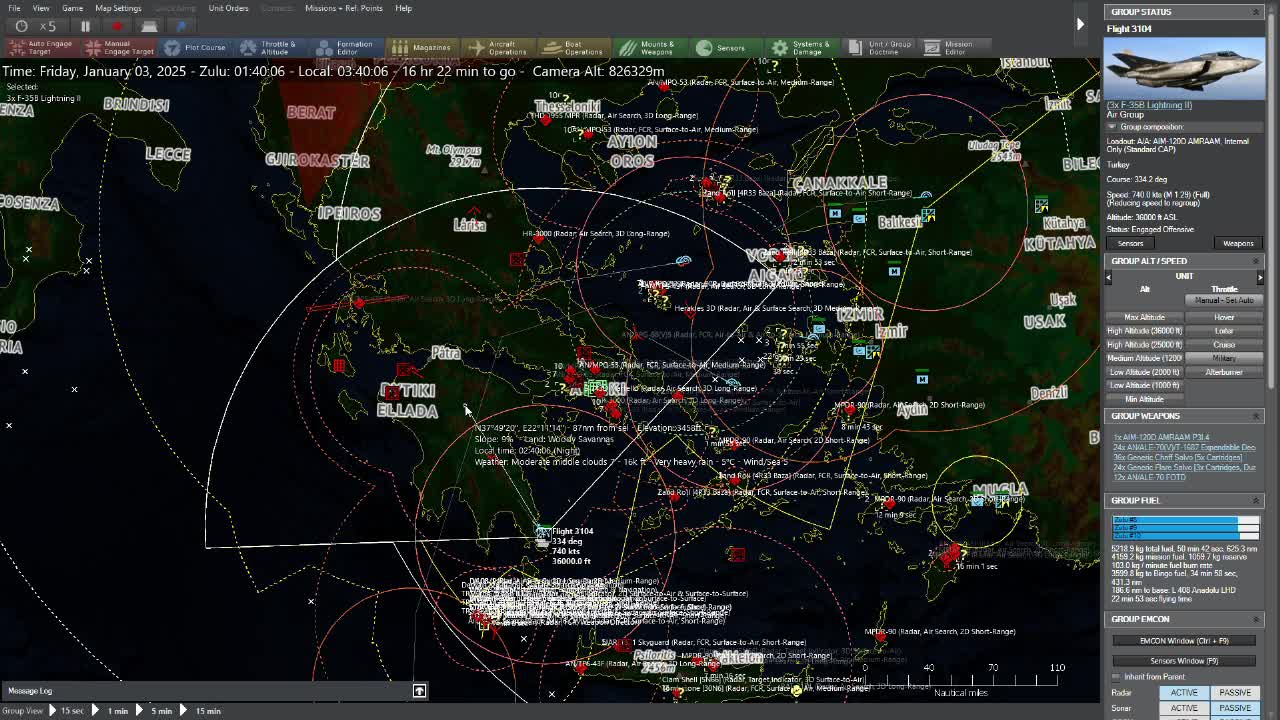Select Medium Altitude preset
This screenshot has width=1280, height=720.
(x=1145, y=358)
